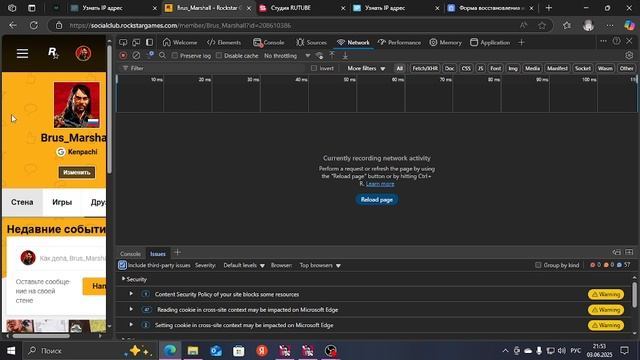Expand Setting cookie cross-site issue
This screenshot has width=640, height=360.
pyautogui.click(x=131, y=325)
